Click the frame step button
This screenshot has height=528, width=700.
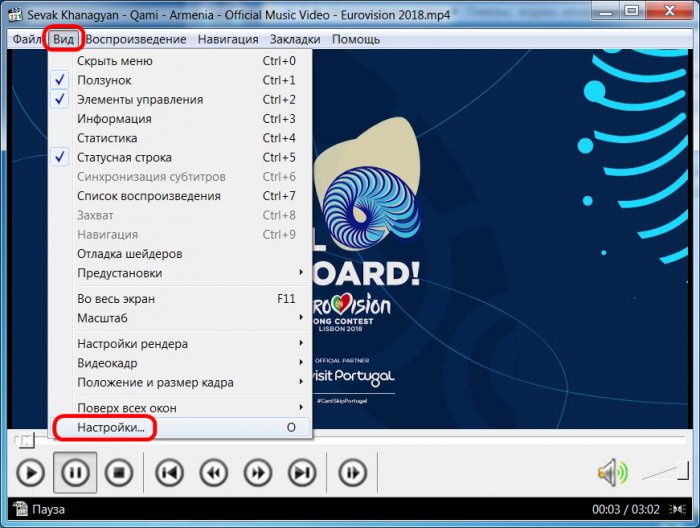(x=352, y=472)
